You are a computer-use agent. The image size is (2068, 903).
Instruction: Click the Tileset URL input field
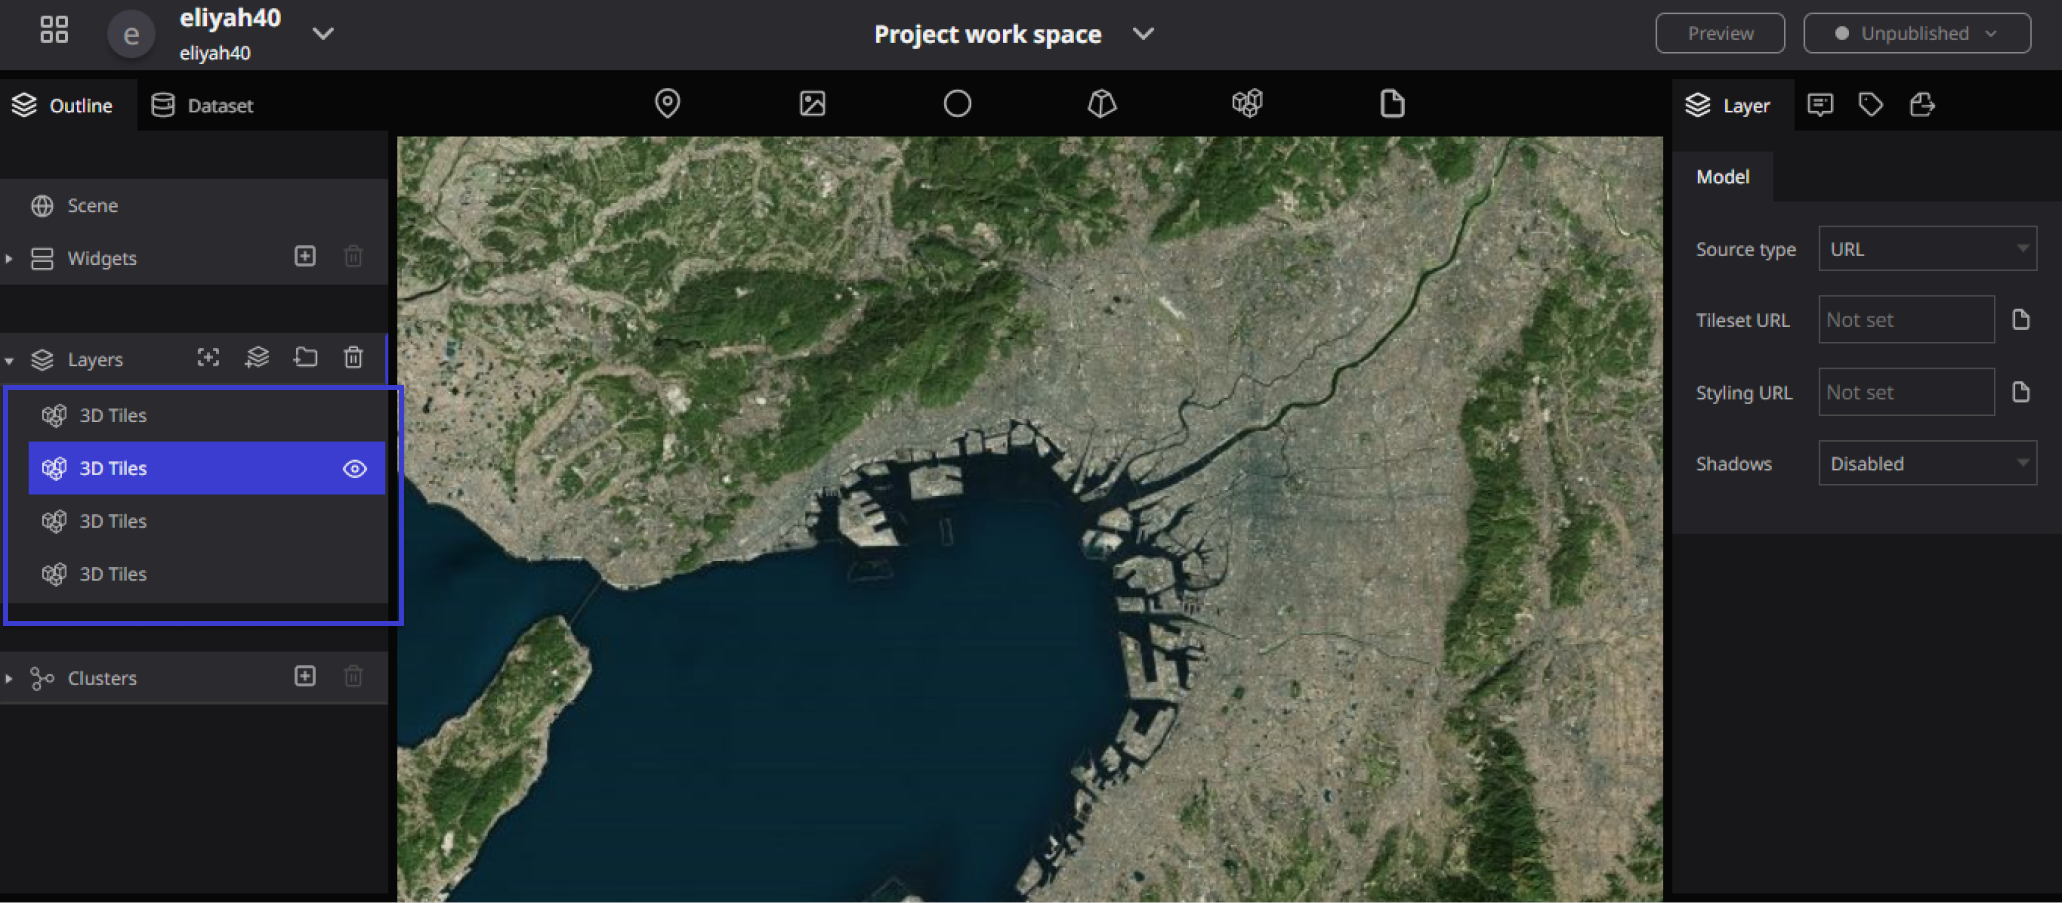1906,320
